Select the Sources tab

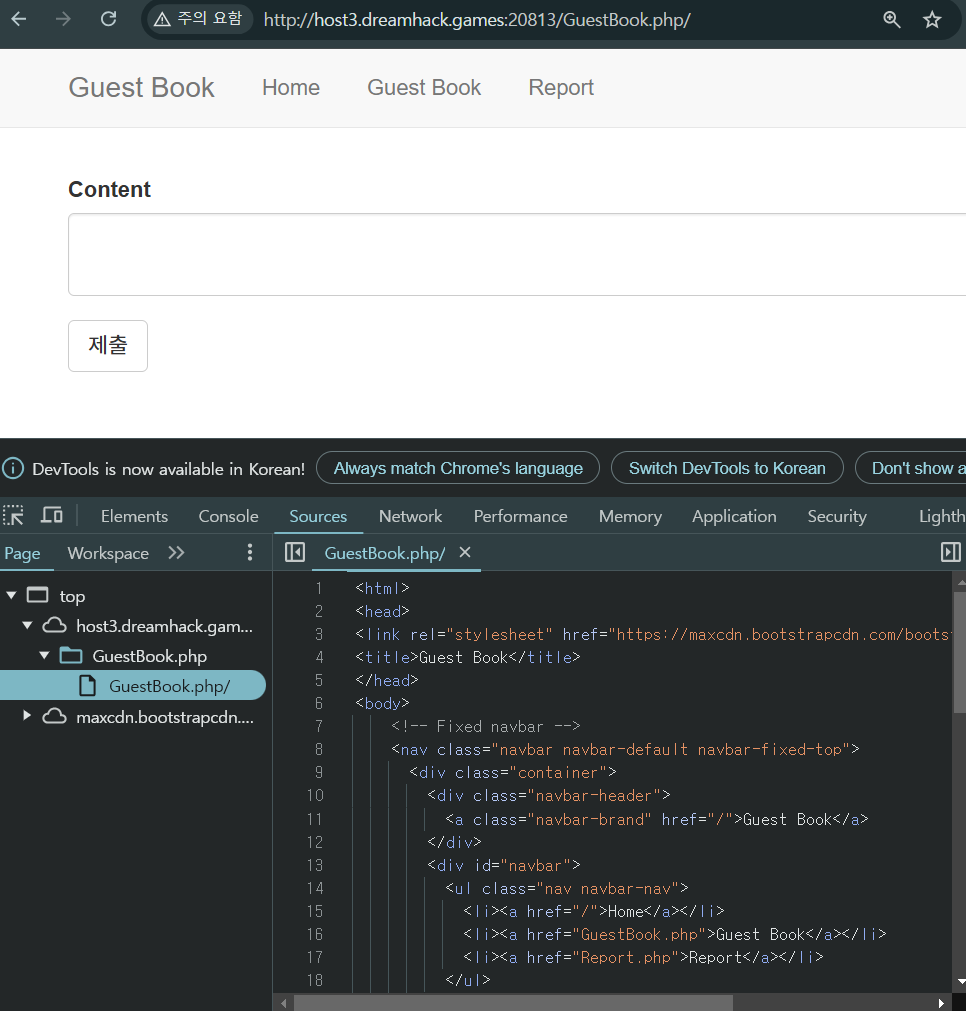click(x=318, y=516)
